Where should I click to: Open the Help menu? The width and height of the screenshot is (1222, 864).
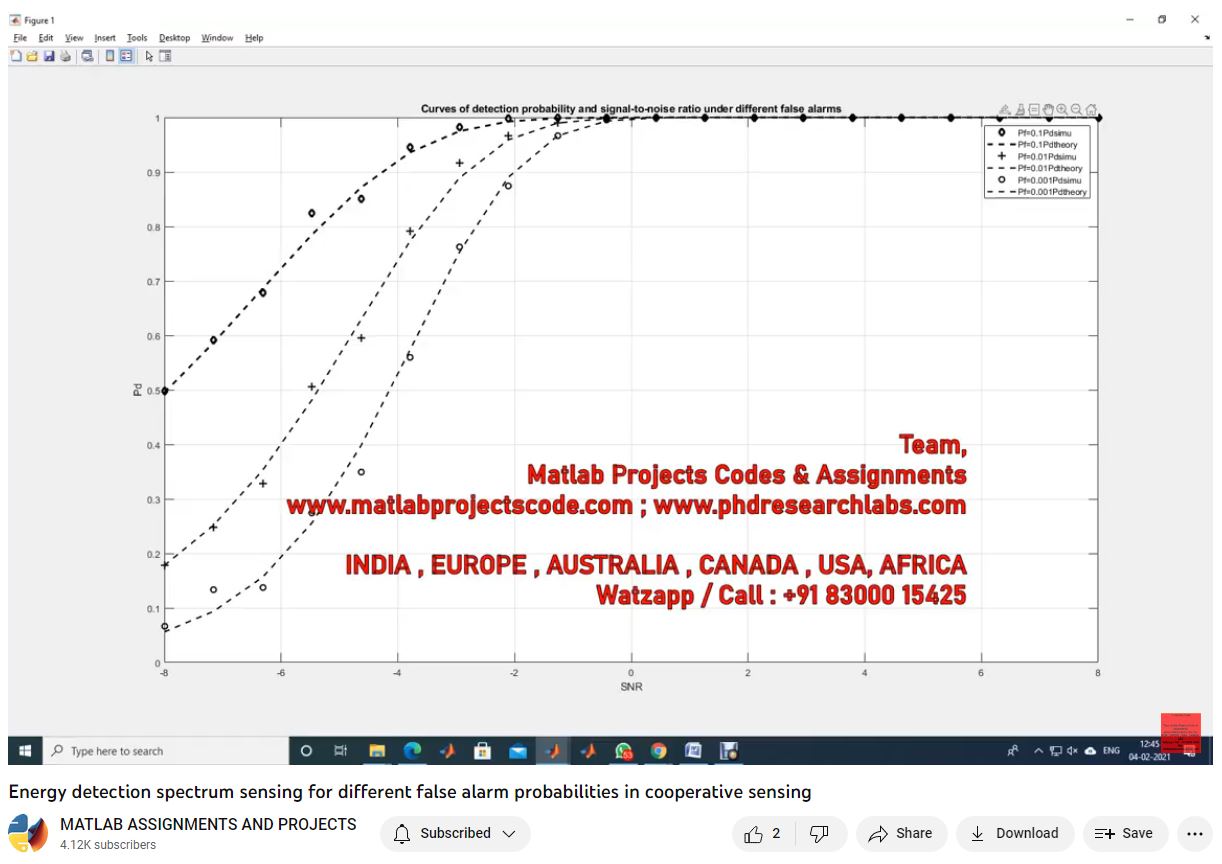[x=254, y=38]
